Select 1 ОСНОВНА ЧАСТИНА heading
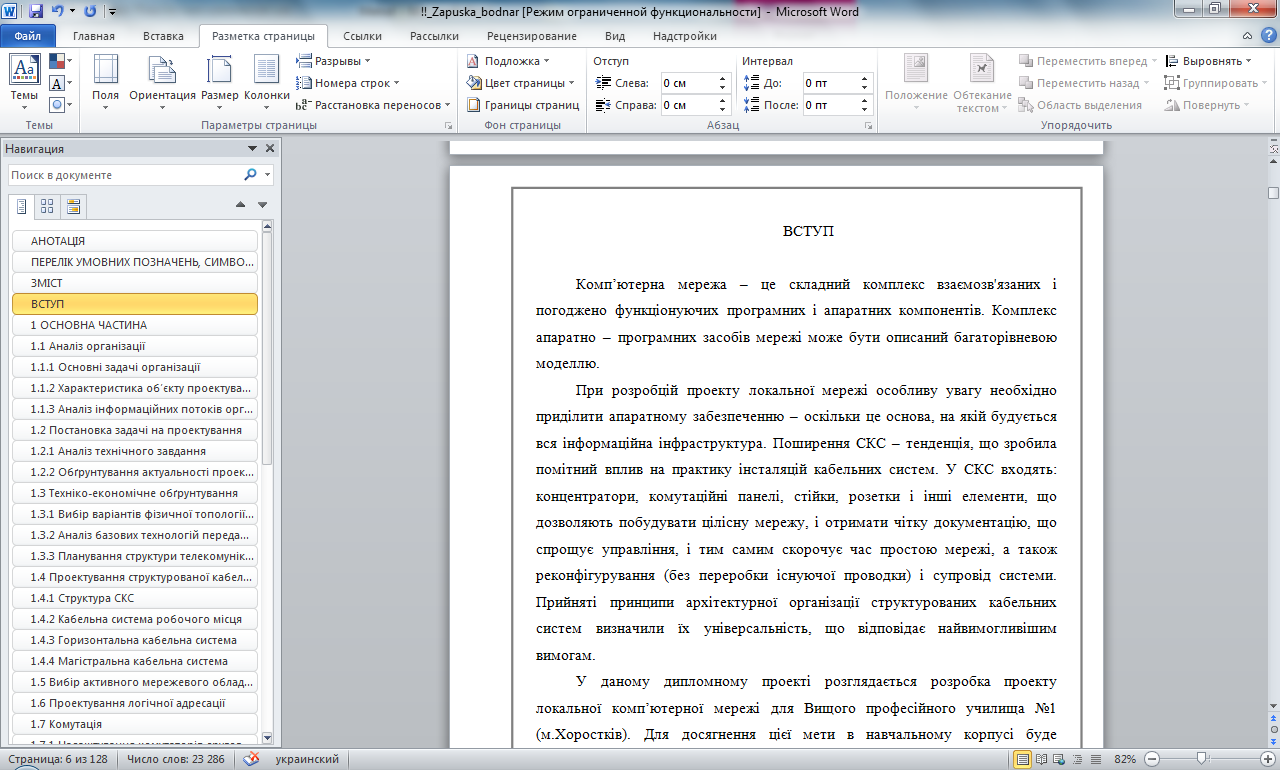Image resolution: width=1280 pixels, height=770 pixels. tap(135, 325)
